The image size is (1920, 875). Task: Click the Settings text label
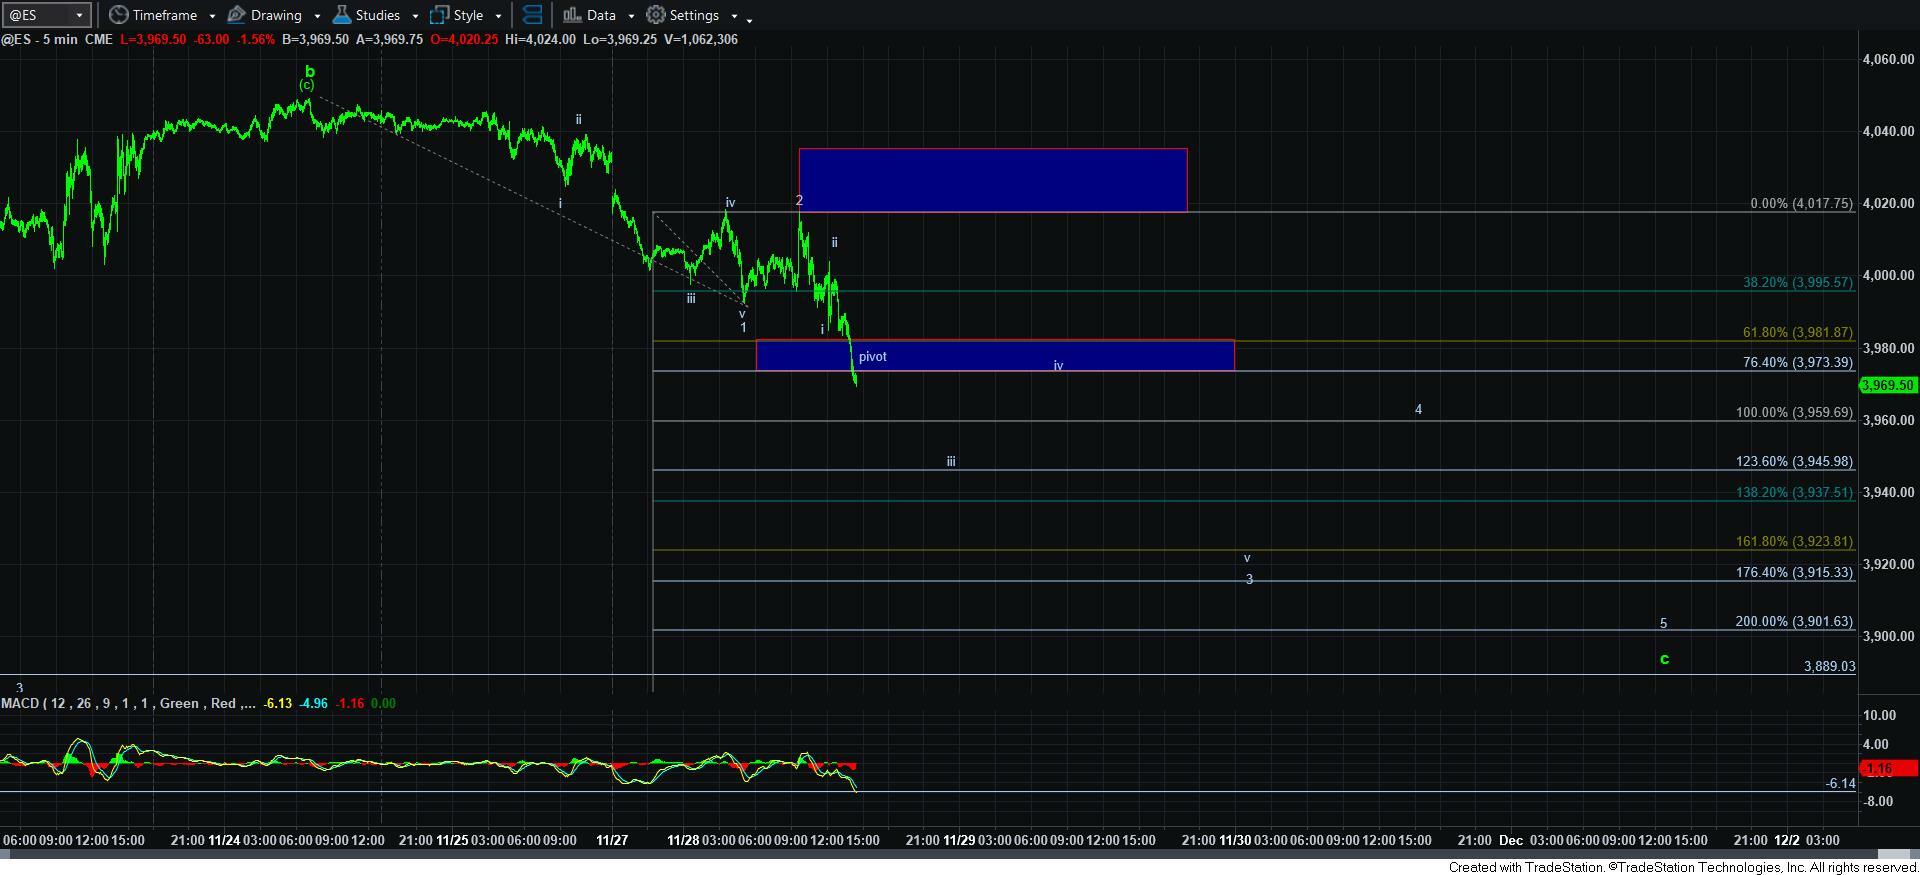point(694,15)
